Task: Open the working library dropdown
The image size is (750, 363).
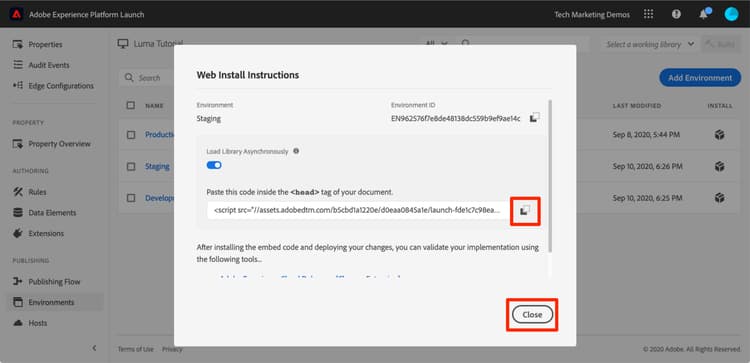Action: click(x=650, y=44)
